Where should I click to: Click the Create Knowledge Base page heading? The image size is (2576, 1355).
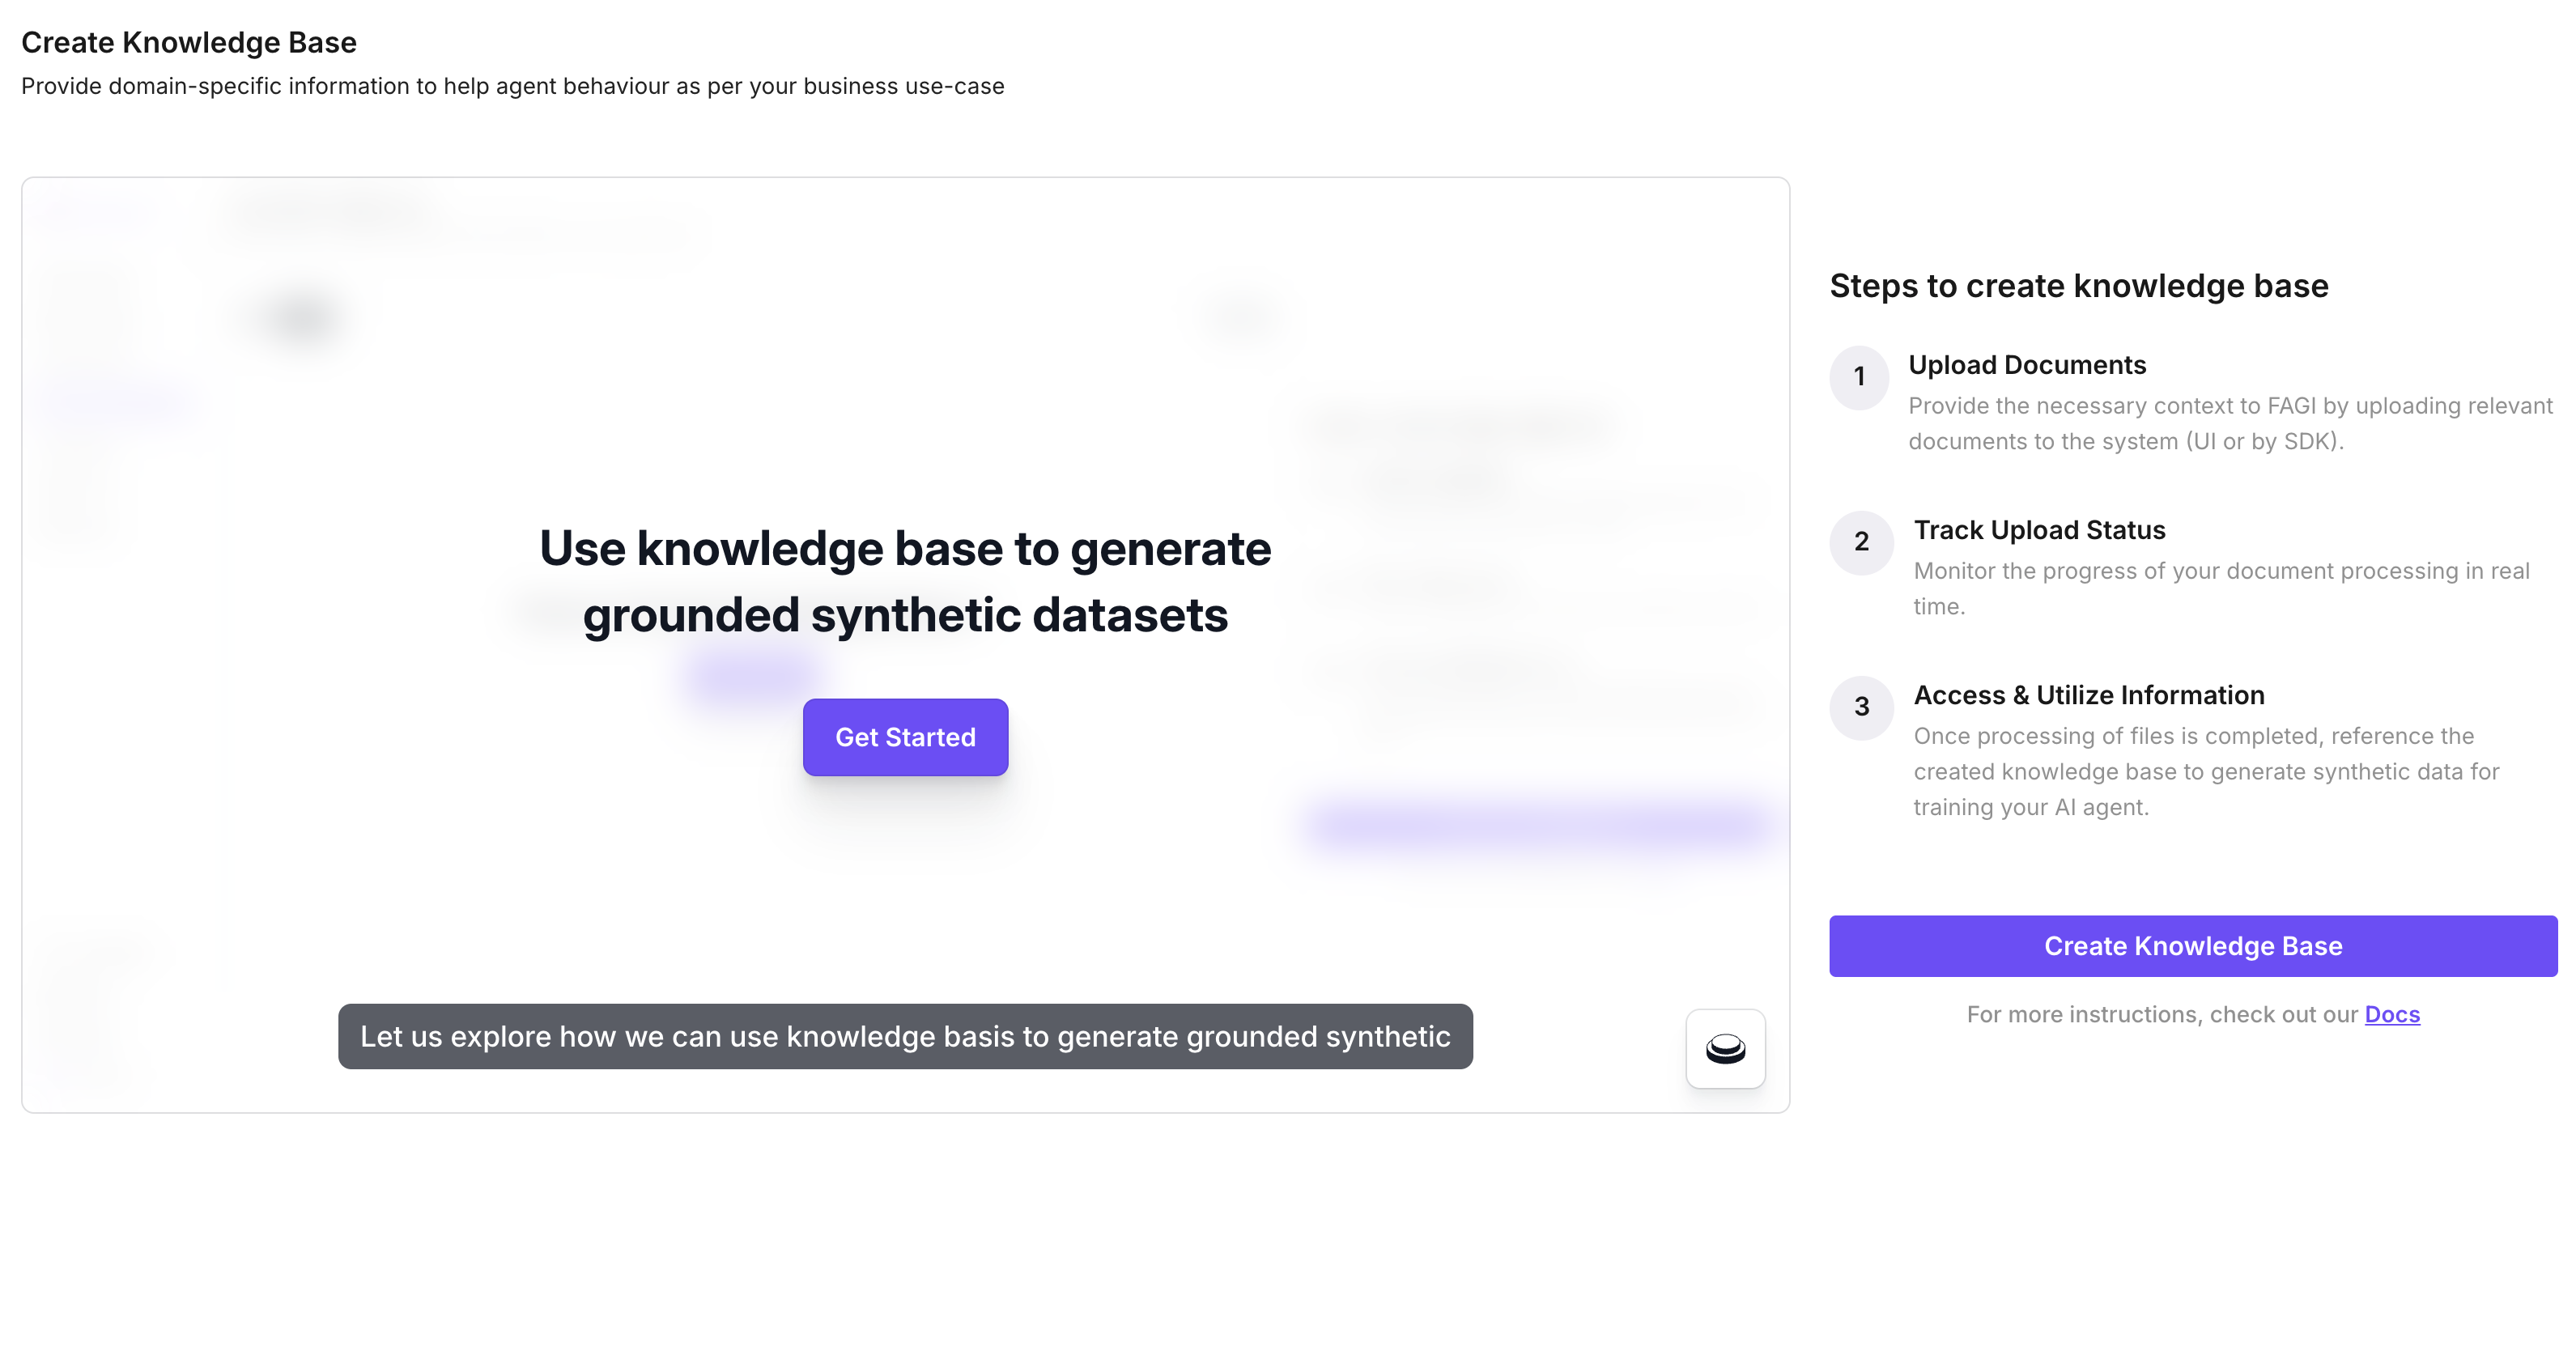(x=189, y=42)
